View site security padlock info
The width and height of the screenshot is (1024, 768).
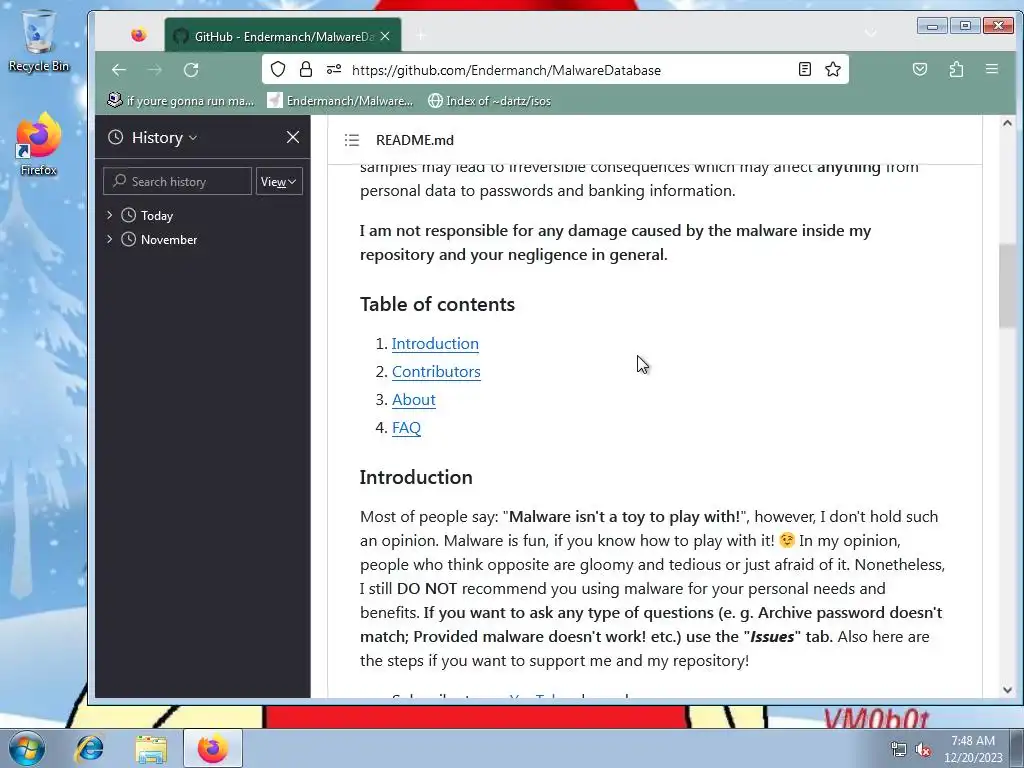coord(306,69)
